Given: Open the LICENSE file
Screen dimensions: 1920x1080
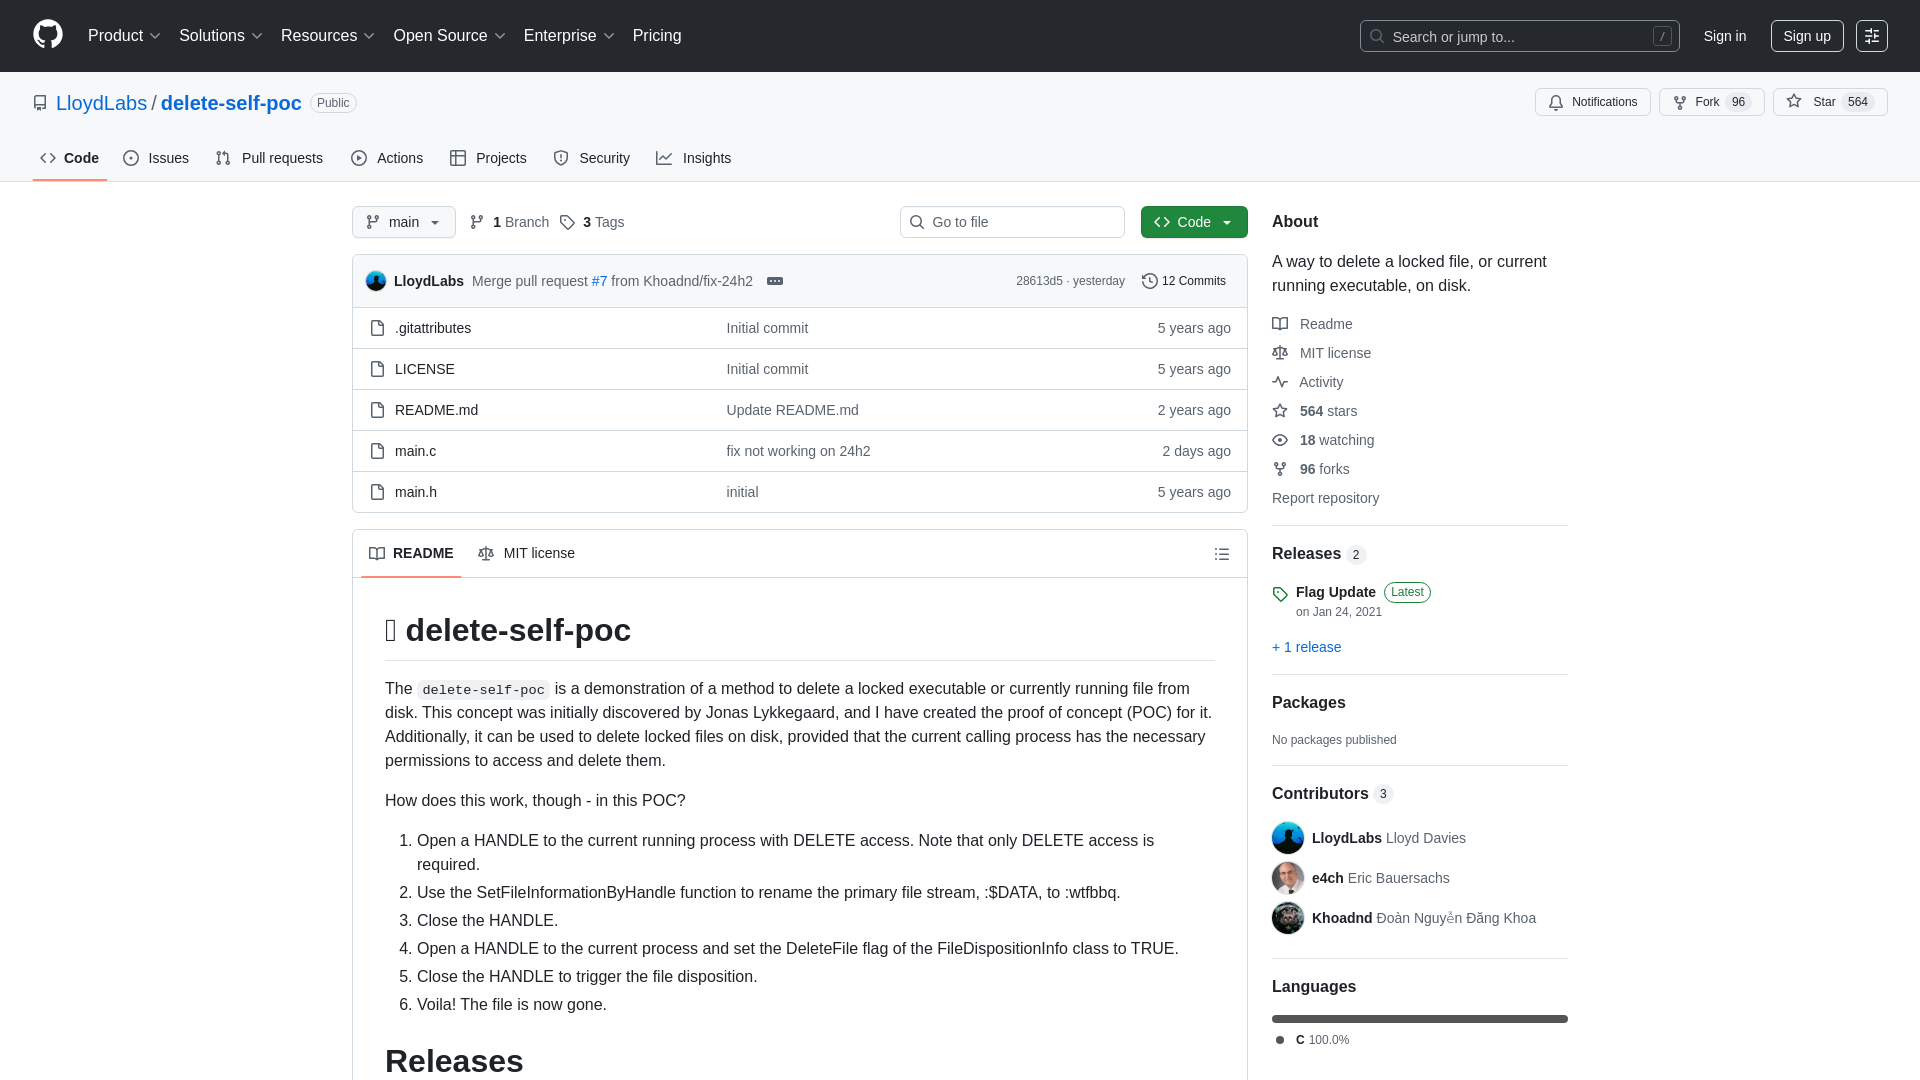Looking at the screenshot, I should [x=425, y=369].
